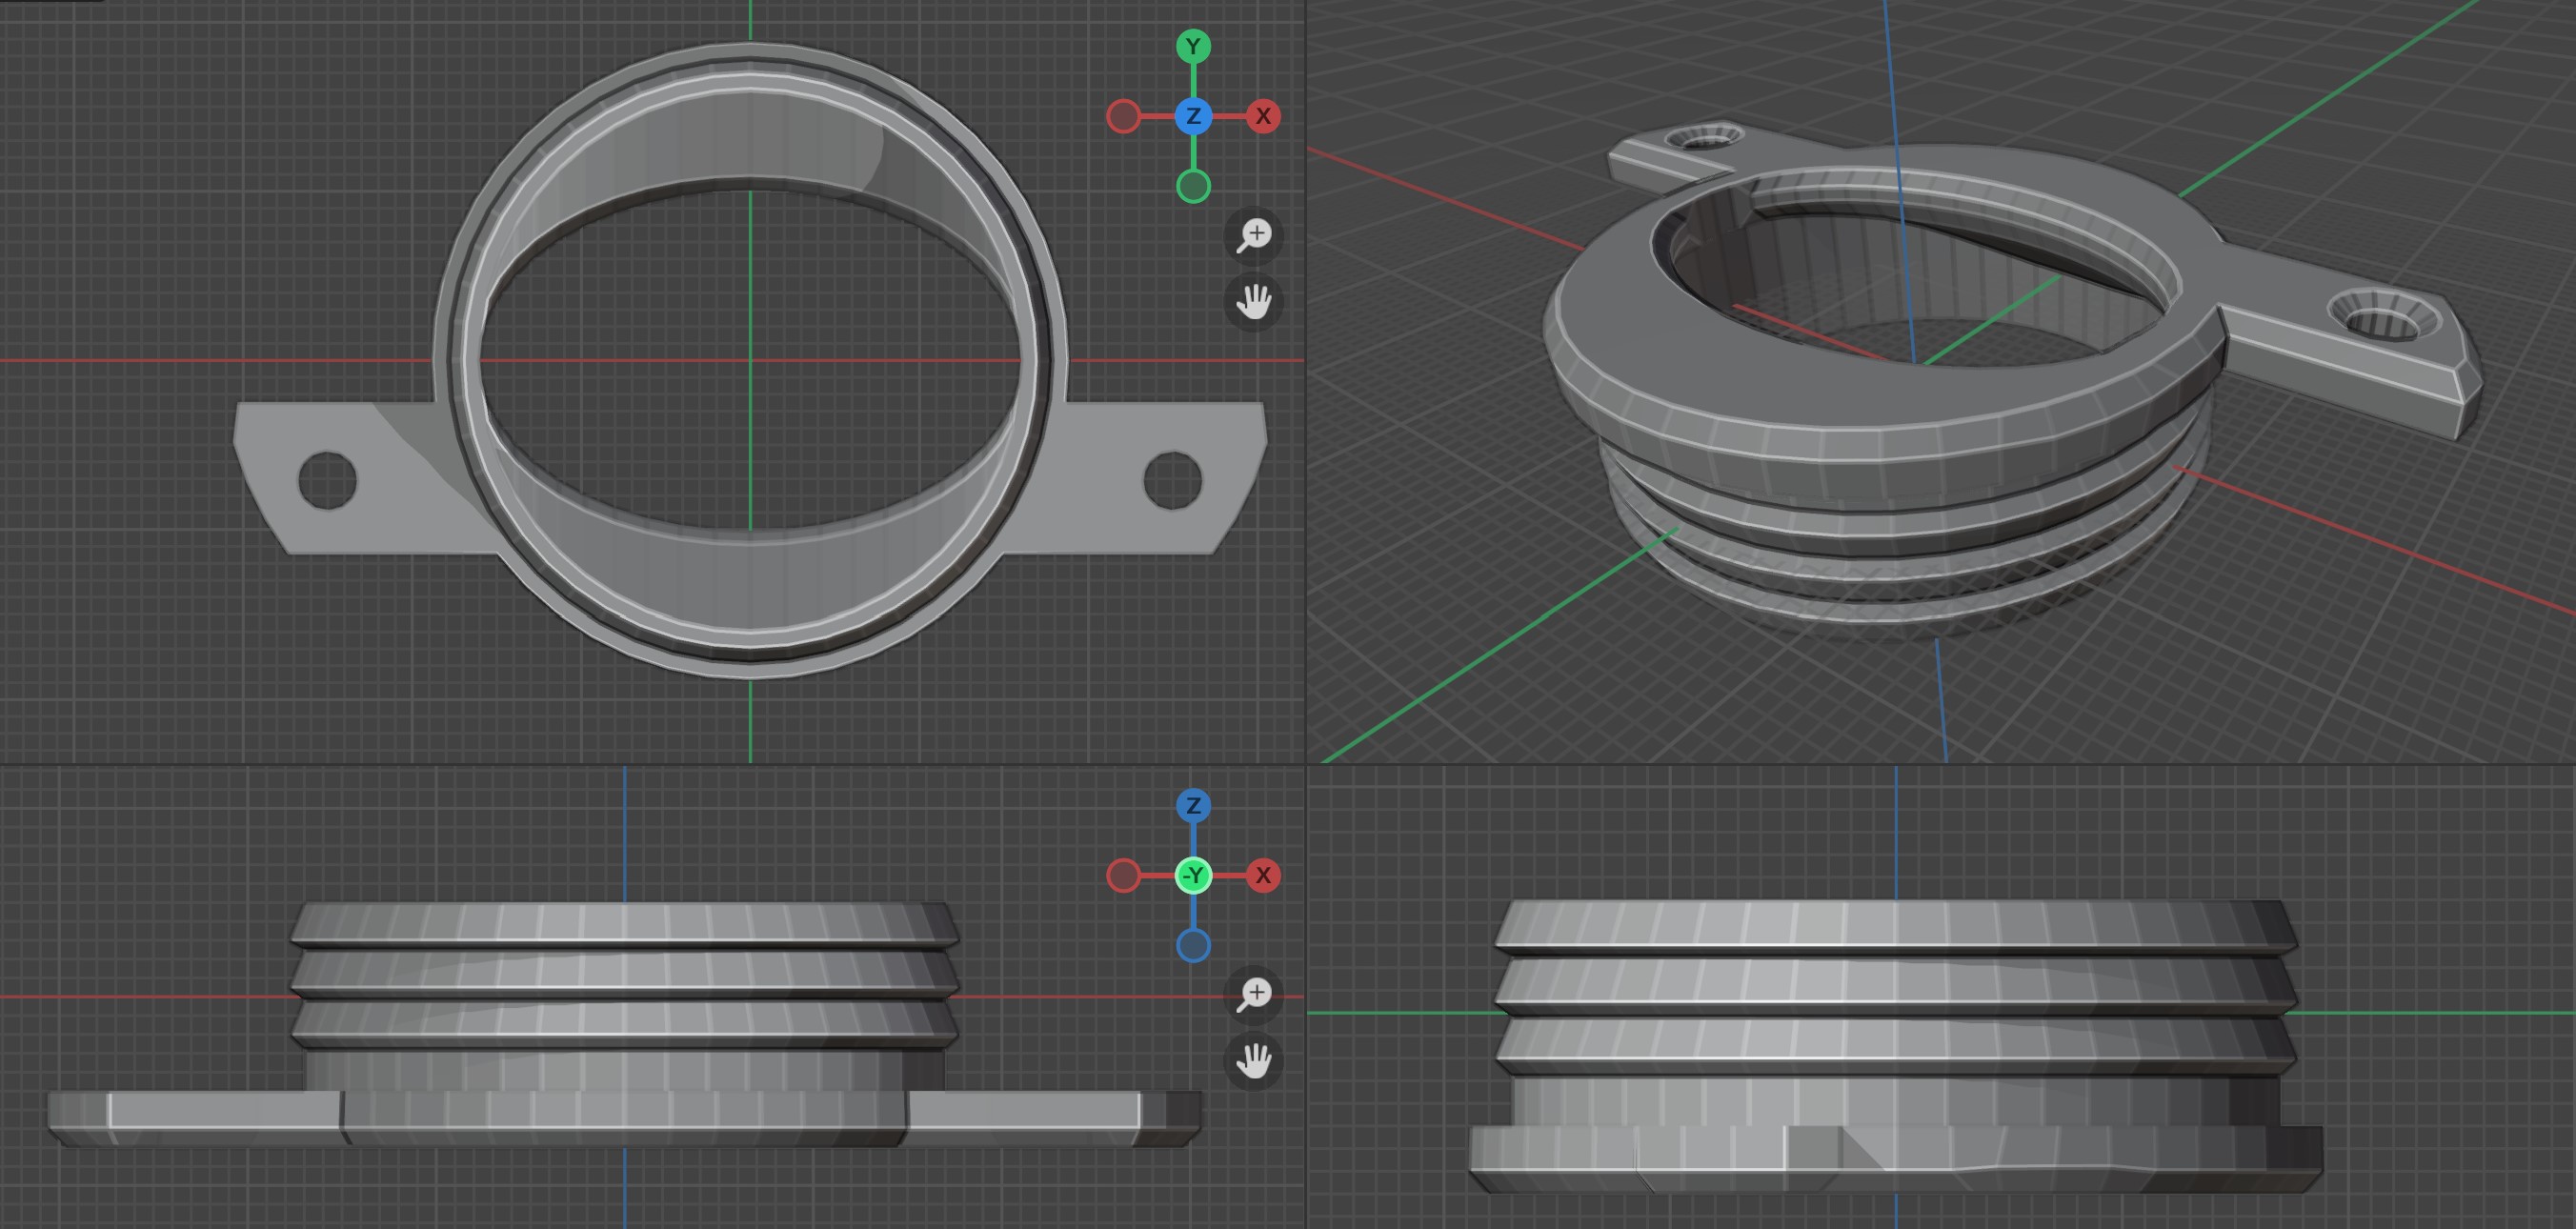Click pan hand icon in front viewport
2576x1229 pixels.
[x=1254, y=1060]
